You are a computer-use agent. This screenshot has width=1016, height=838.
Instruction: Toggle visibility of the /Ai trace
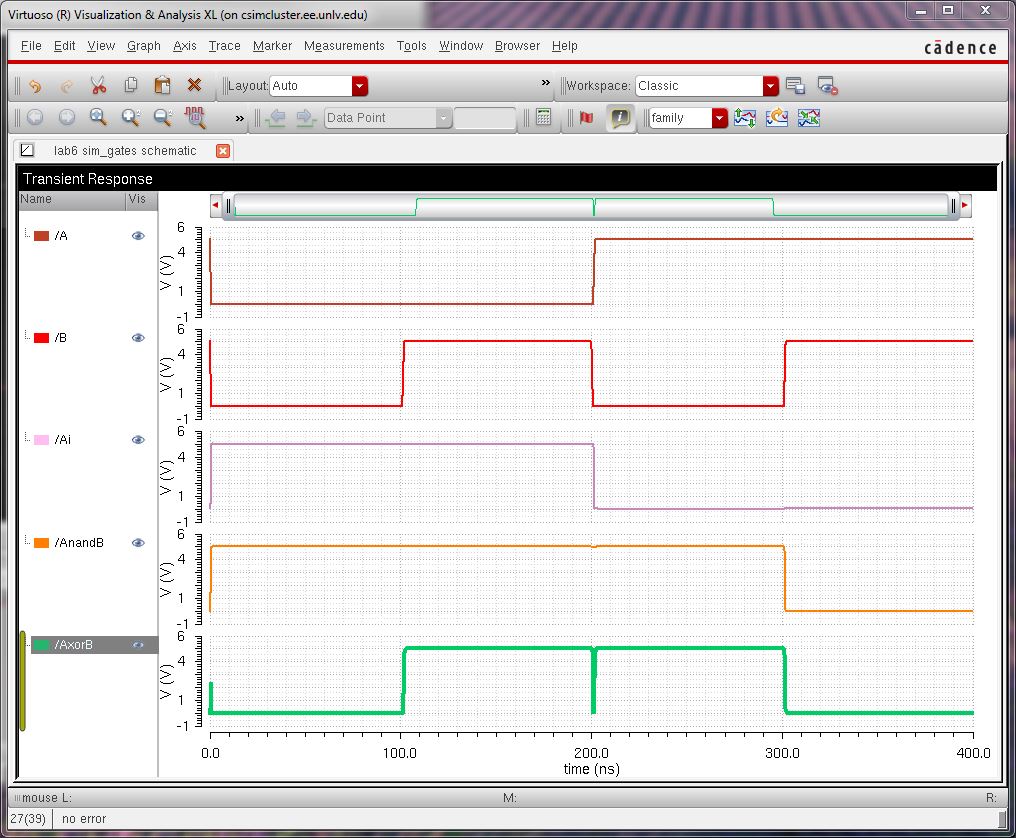pos(138,440)
